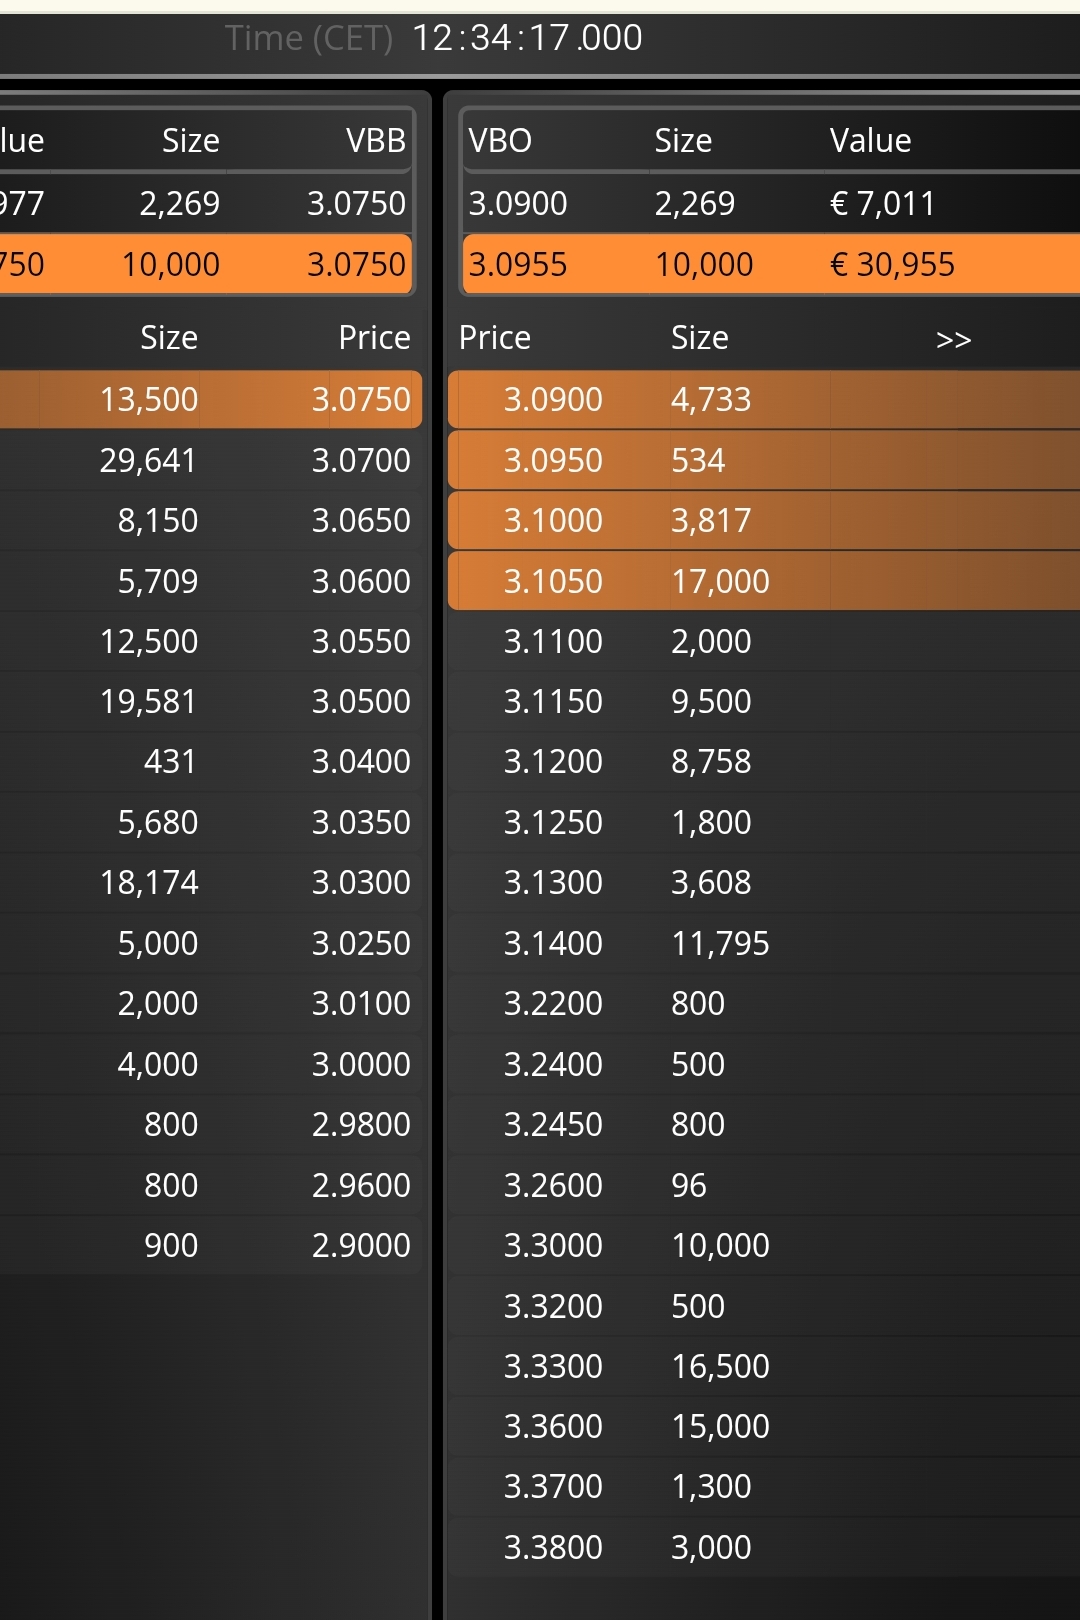Click the bid row with 13,500 size
Viewport: 1080px width, 1620px height.
pyautogui.click(x=211, y=400)
